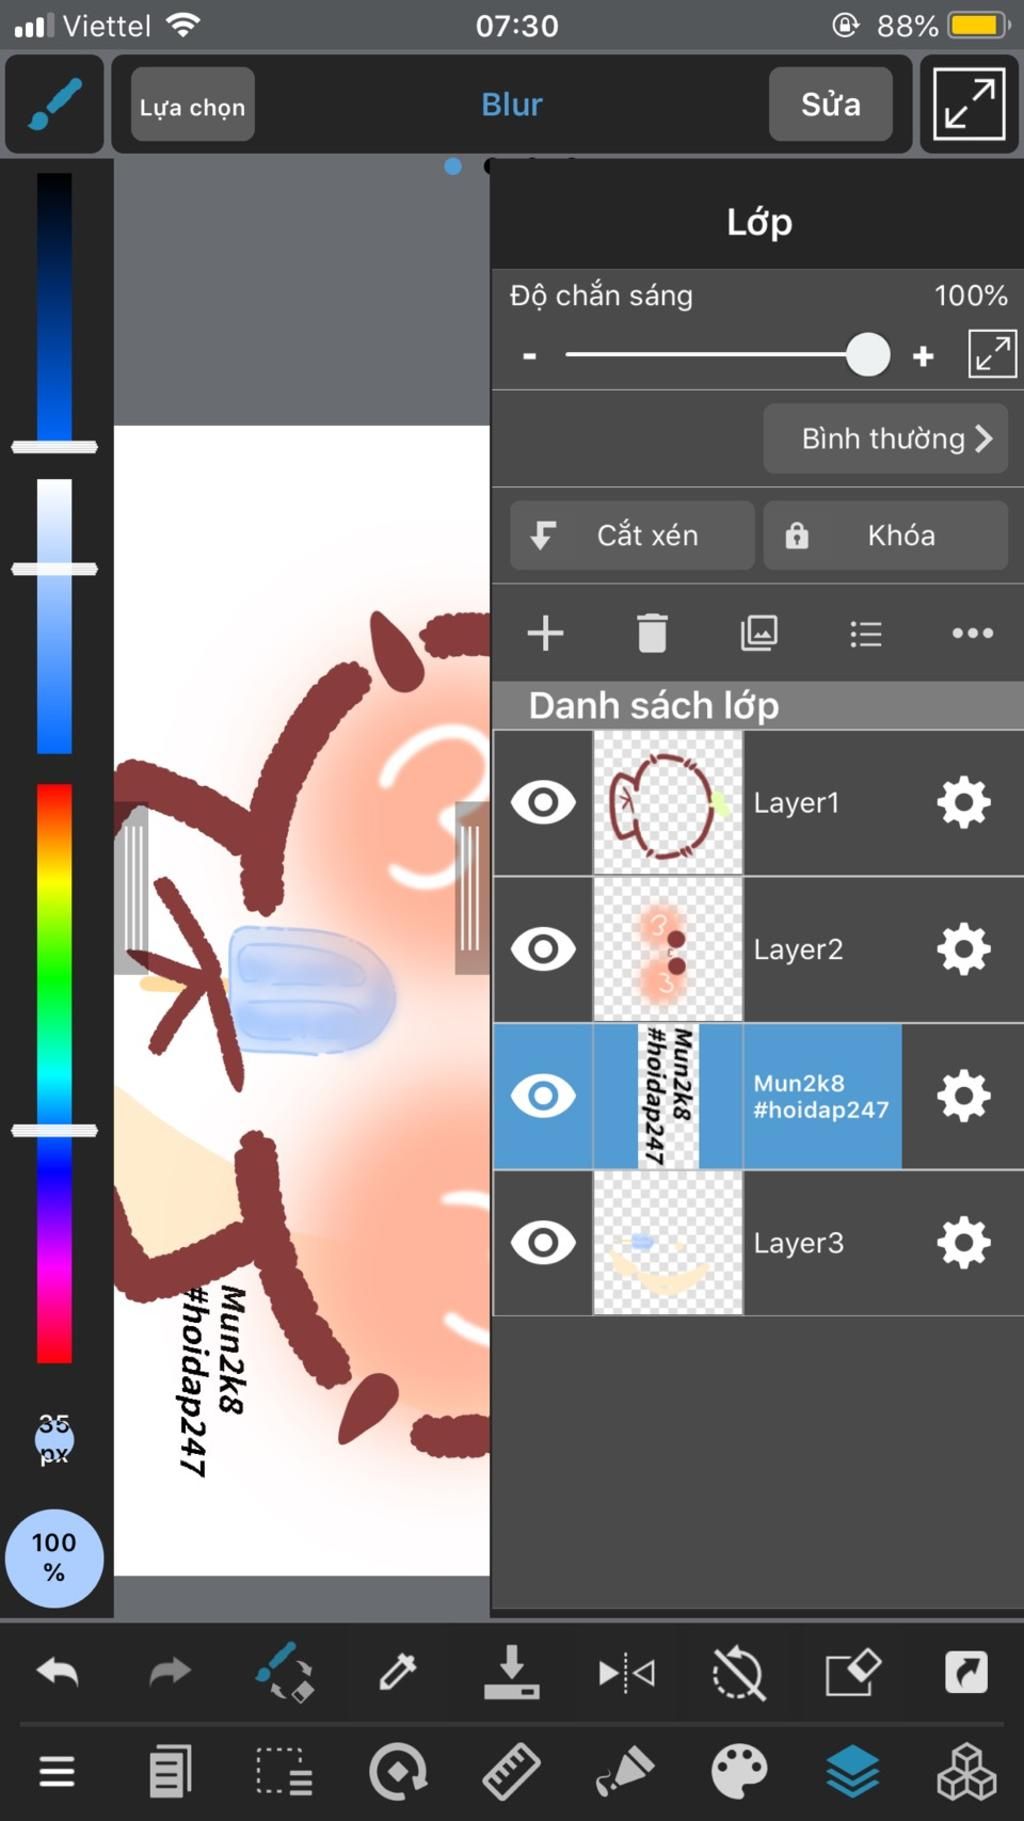Open the Bình thường blend mode dropdown
This screenshot has width=1024, height=1821.
pos(885,438)
